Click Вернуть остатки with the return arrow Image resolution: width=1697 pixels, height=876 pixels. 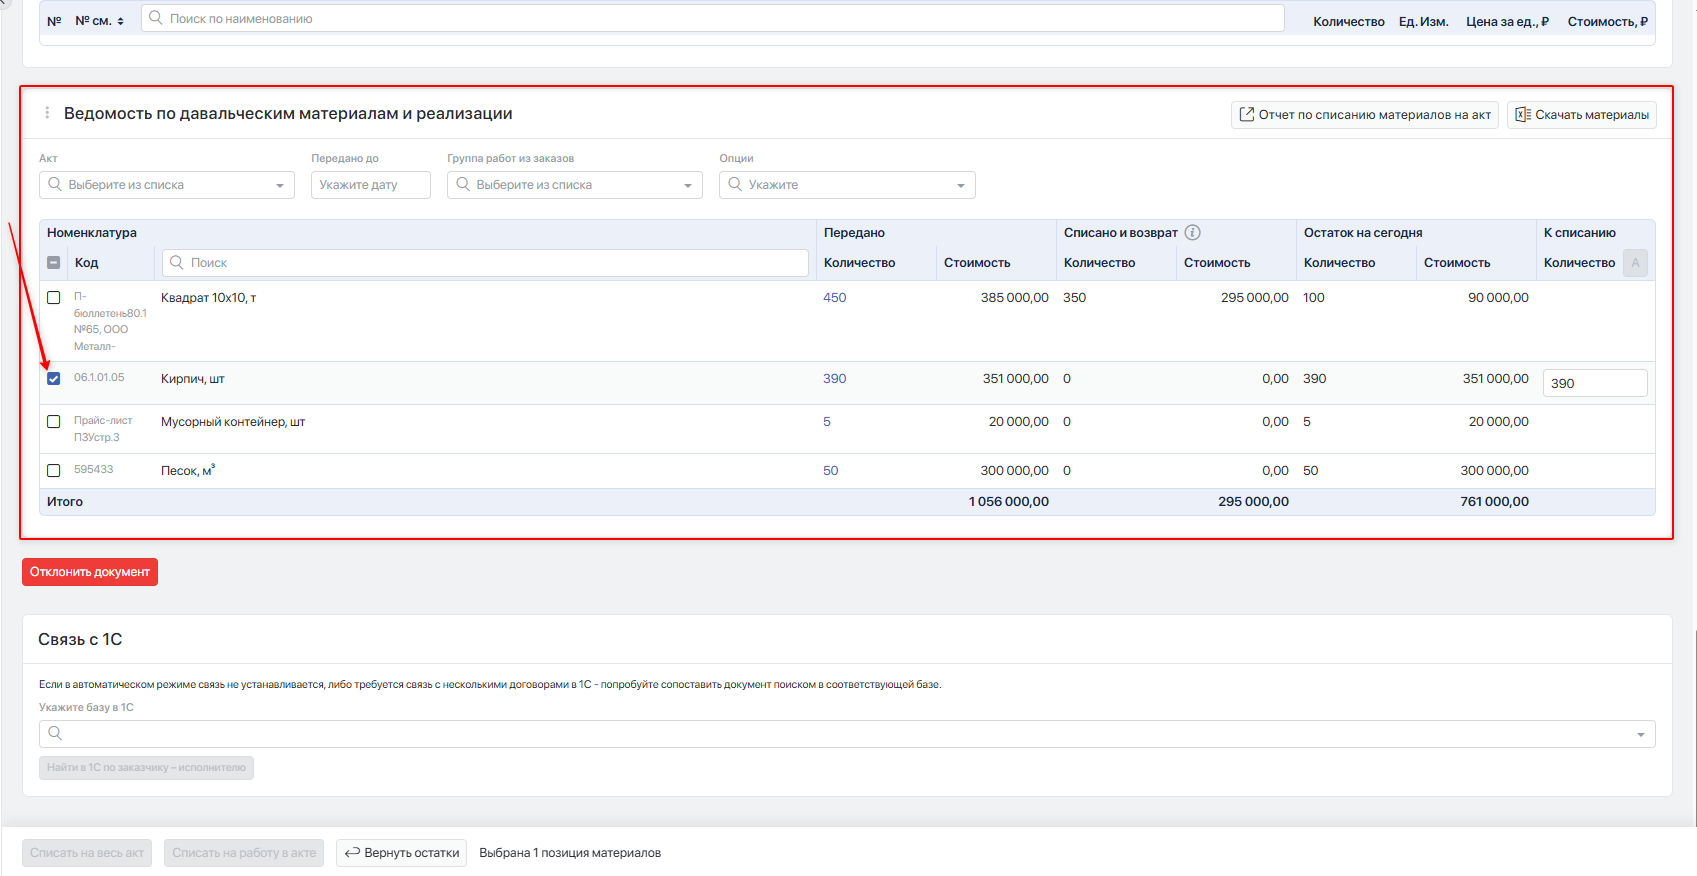(x=401, y=853)
